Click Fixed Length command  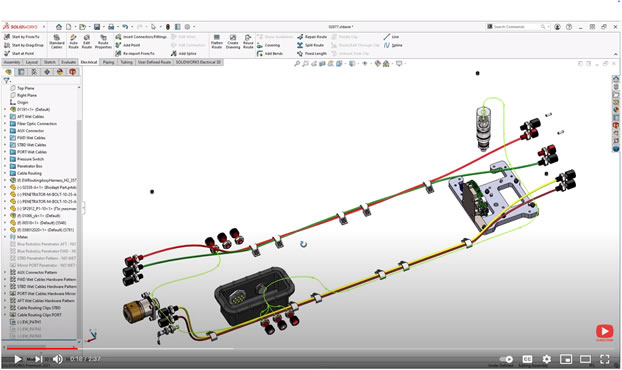tap(312, 53)
